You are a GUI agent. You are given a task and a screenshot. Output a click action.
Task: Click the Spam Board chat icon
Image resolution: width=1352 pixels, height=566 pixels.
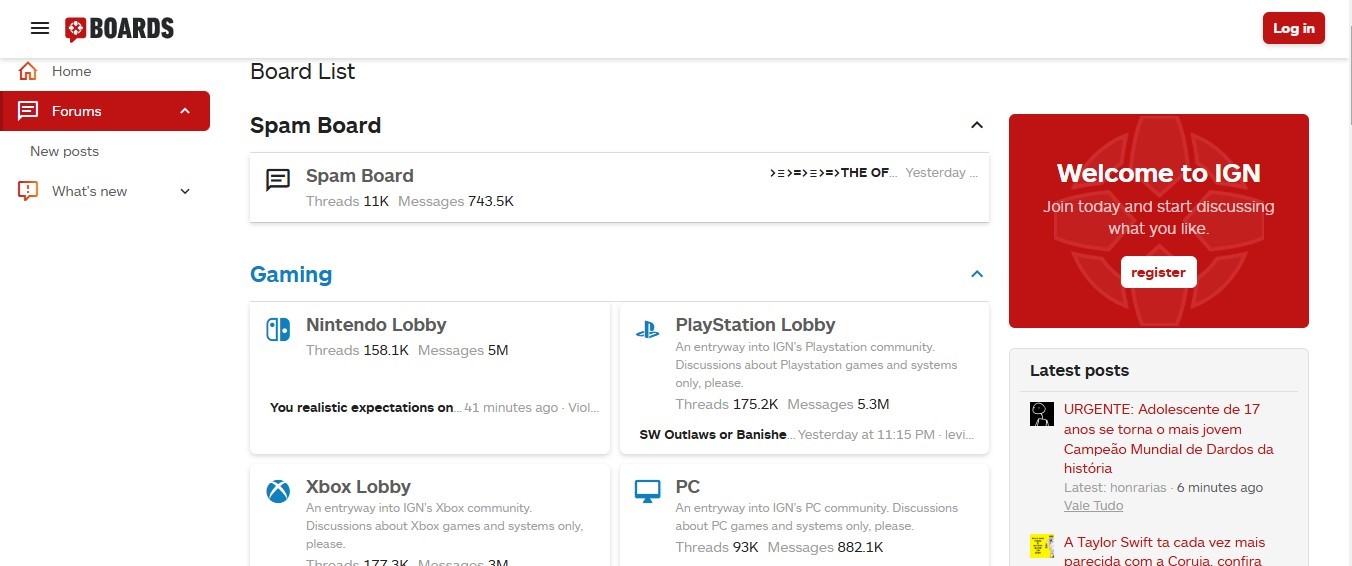[278, 180]
